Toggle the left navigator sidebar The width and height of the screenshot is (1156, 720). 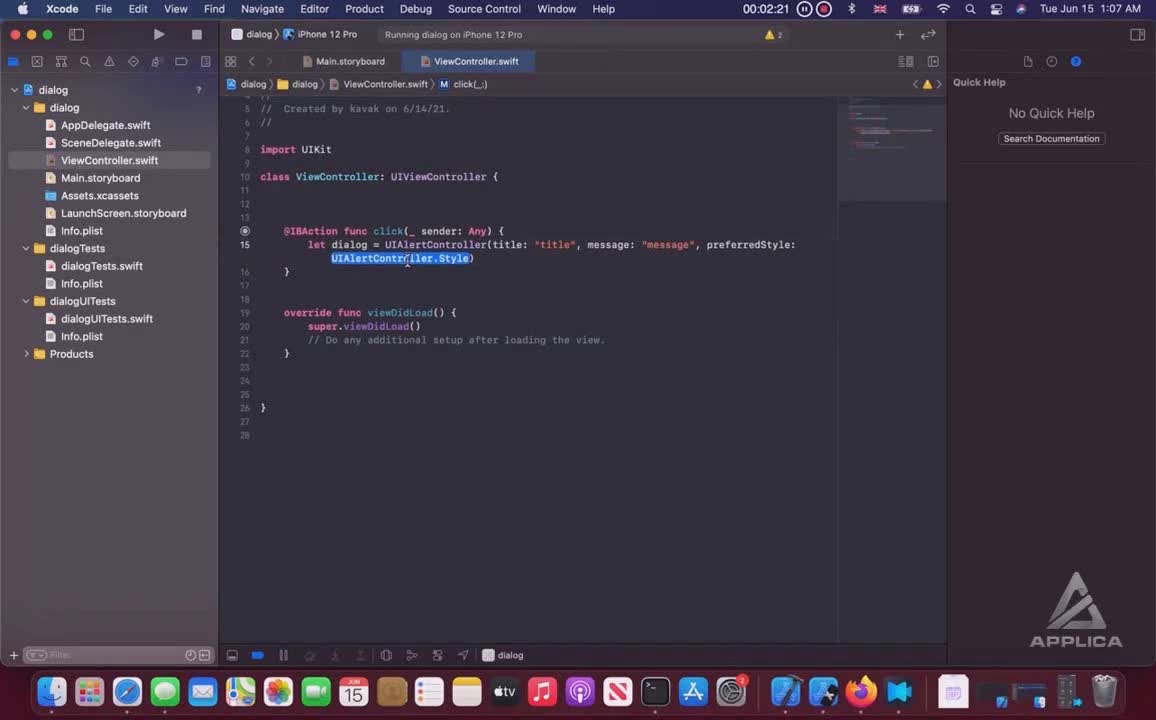76,34
